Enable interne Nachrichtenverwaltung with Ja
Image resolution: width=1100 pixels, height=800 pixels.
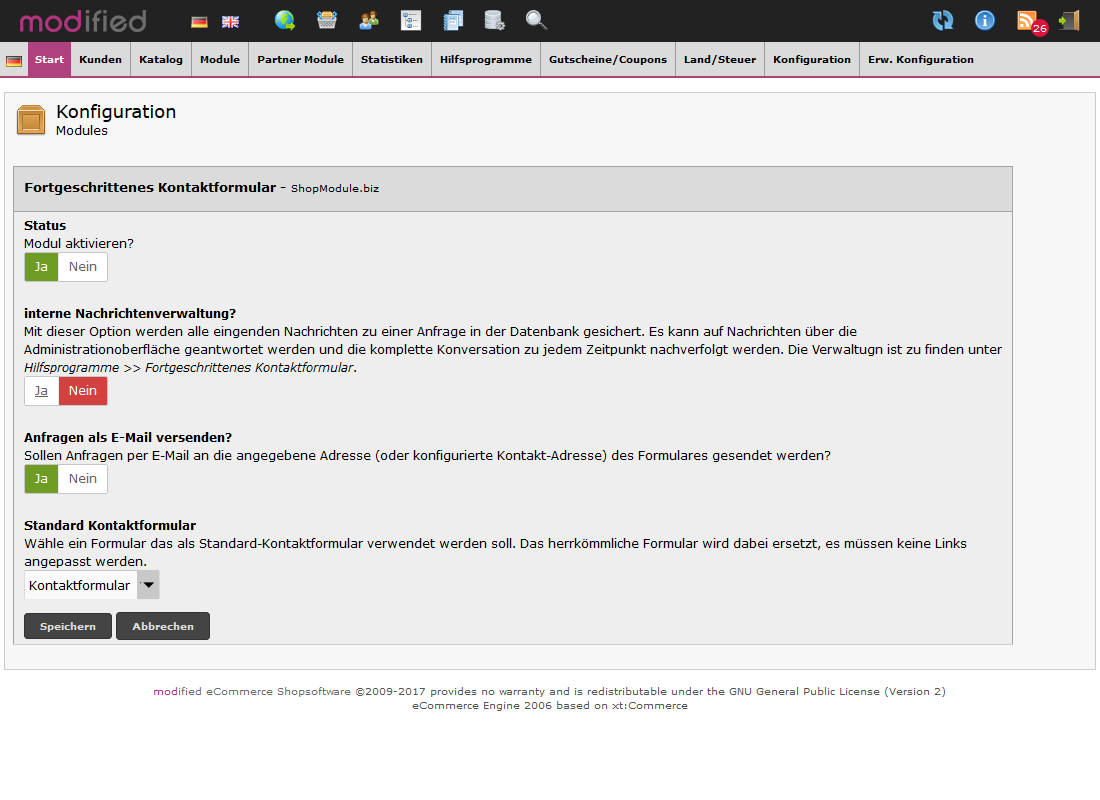point(41,391)
